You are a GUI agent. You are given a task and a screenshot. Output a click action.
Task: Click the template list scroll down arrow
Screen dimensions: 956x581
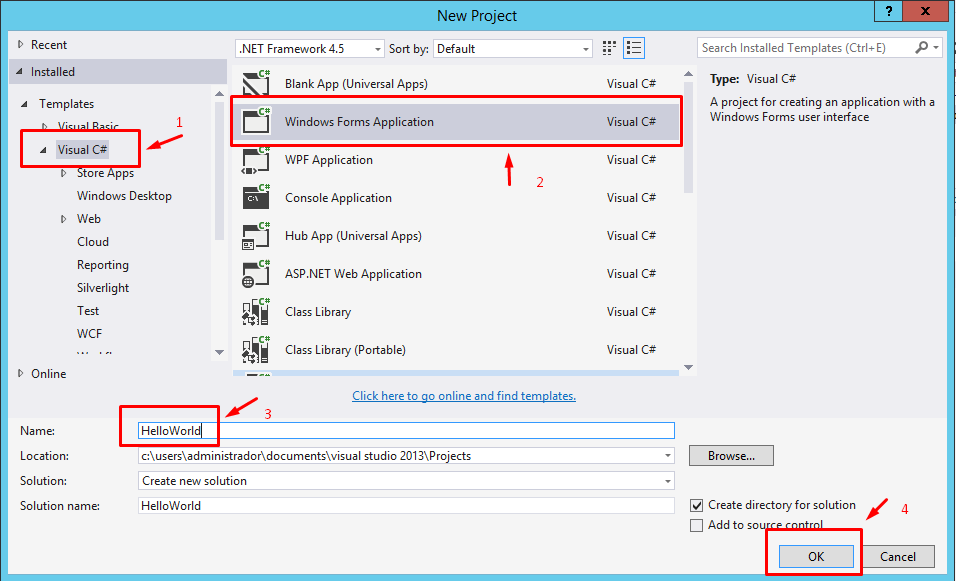coord(688,368)
